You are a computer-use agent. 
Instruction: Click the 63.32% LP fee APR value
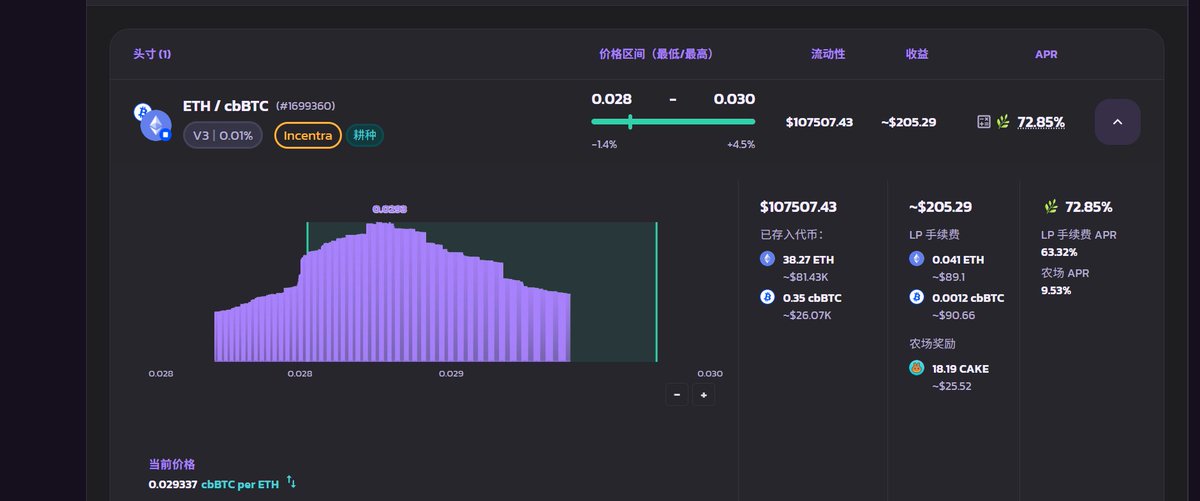click(1059, 252)
